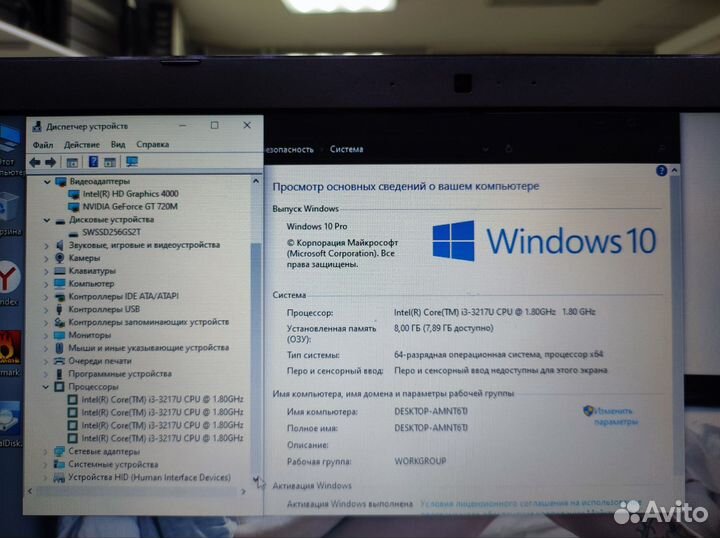Click the Компьютер category icon
Screen dimensions: 720x538
click(x=60, y=283)
